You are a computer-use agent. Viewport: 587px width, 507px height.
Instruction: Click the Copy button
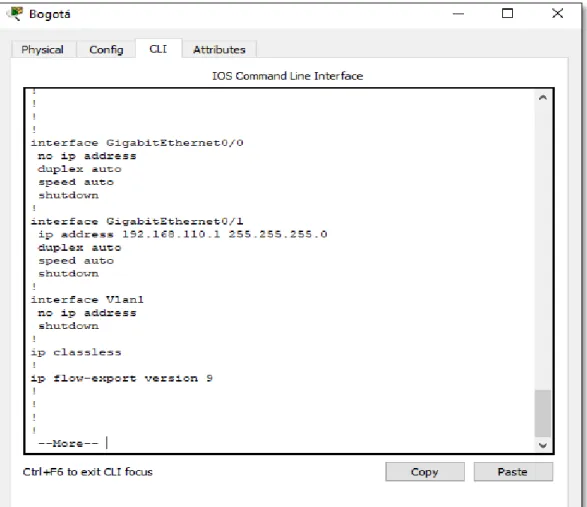pos(425,472)
